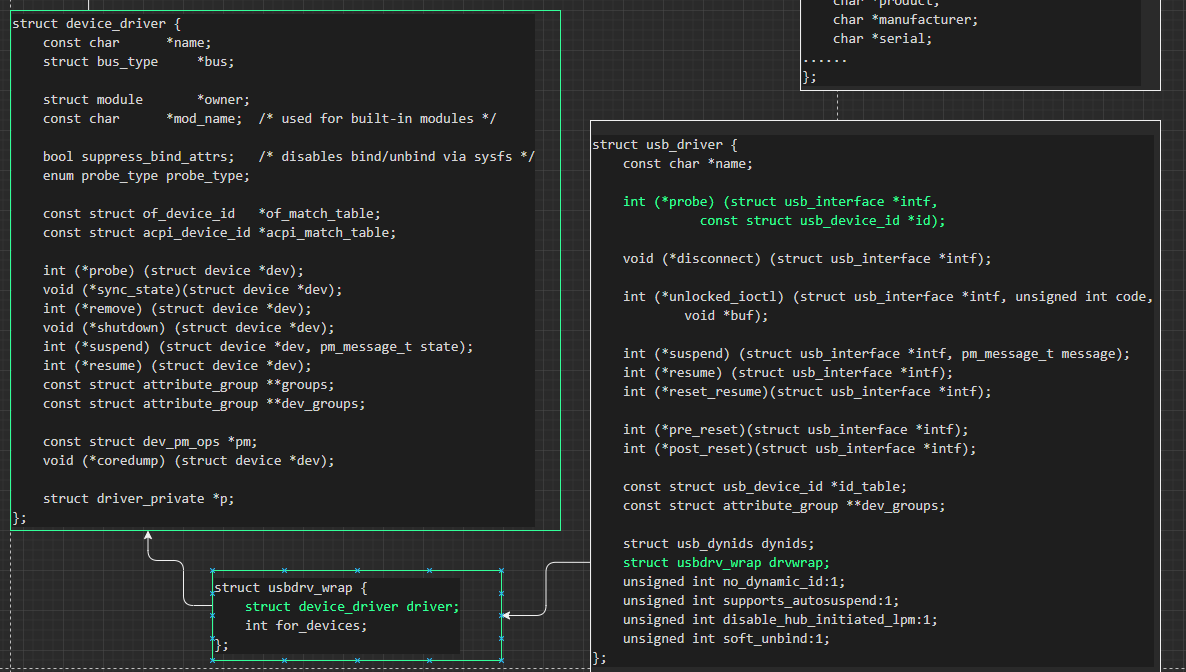1186x672 pixels.
Task: Click 'unsigned int disable_hub_initiated_lpm:1;'
Action: [x=780, y=620]
